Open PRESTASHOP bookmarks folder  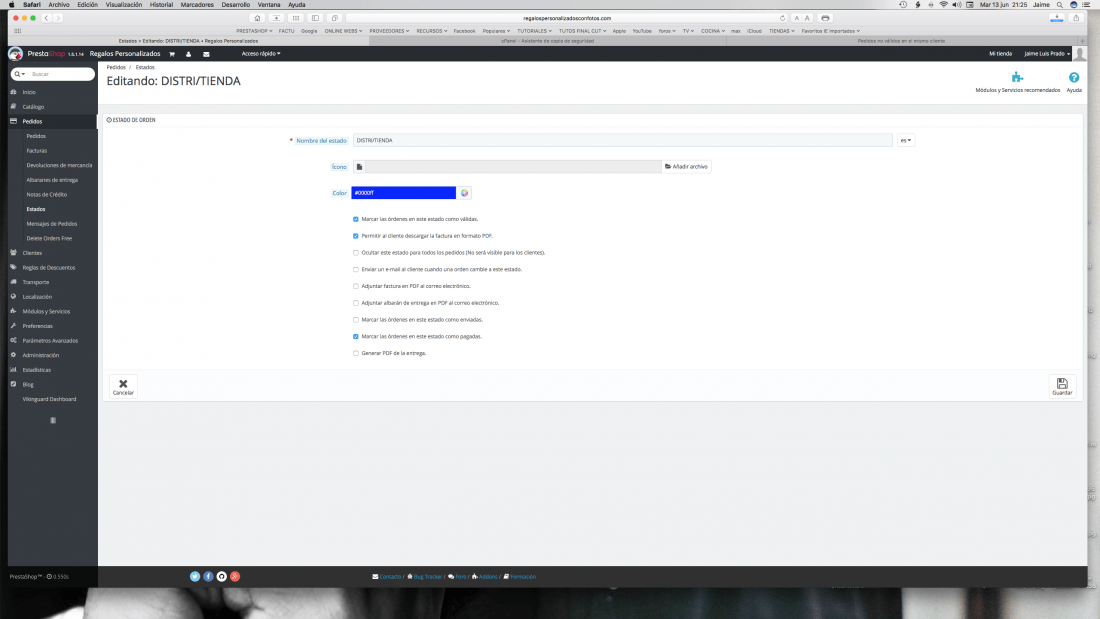pyautogui.click(x=254, y=31)
